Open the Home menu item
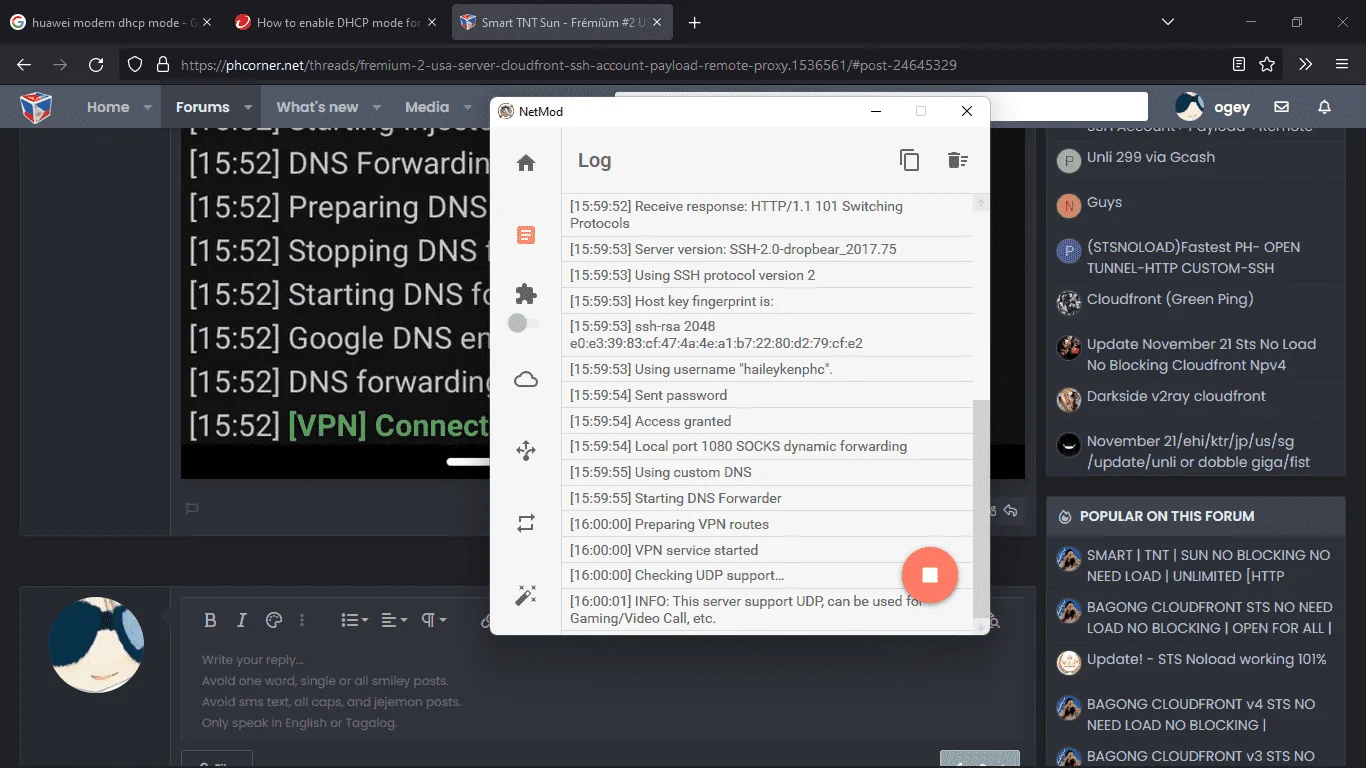Viewport: 1366px width, 768px height. click(108, 107)
